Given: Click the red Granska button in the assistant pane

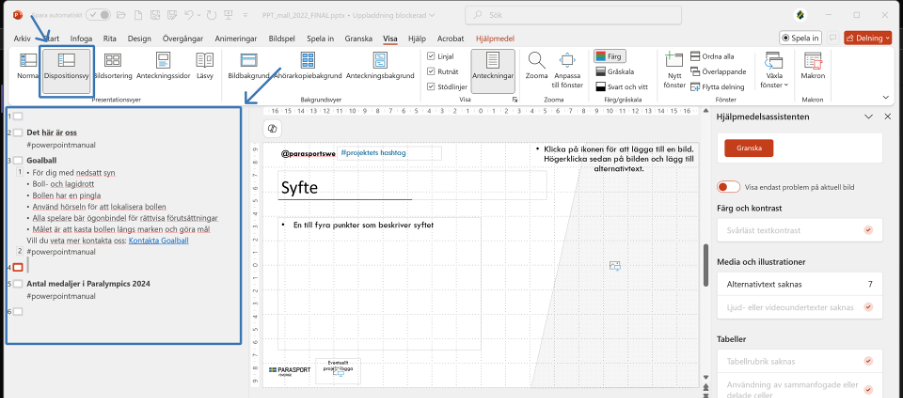Looking at the screenshot, I should tap(749, 148).
